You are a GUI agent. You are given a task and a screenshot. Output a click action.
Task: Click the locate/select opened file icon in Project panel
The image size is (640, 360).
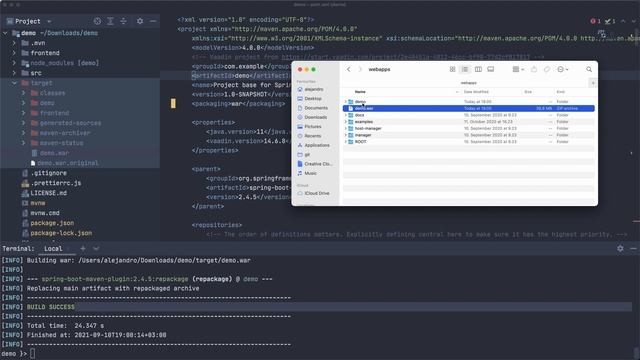click(x=97, y=21)
